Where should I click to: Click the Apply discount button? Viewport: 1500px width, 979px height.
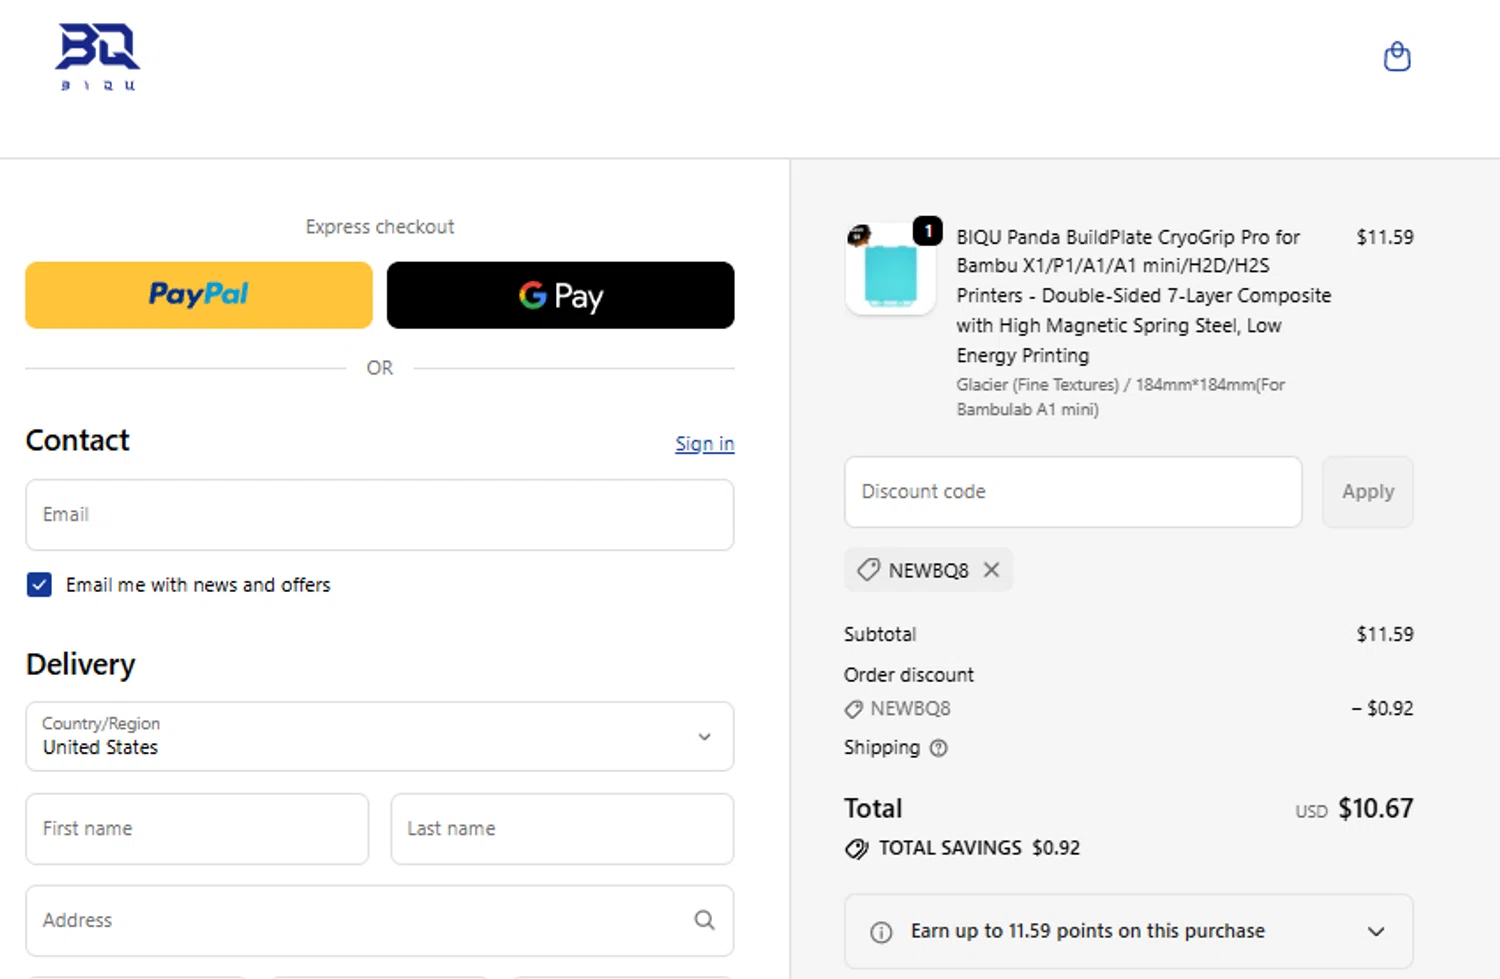(x=1367, y=492)
